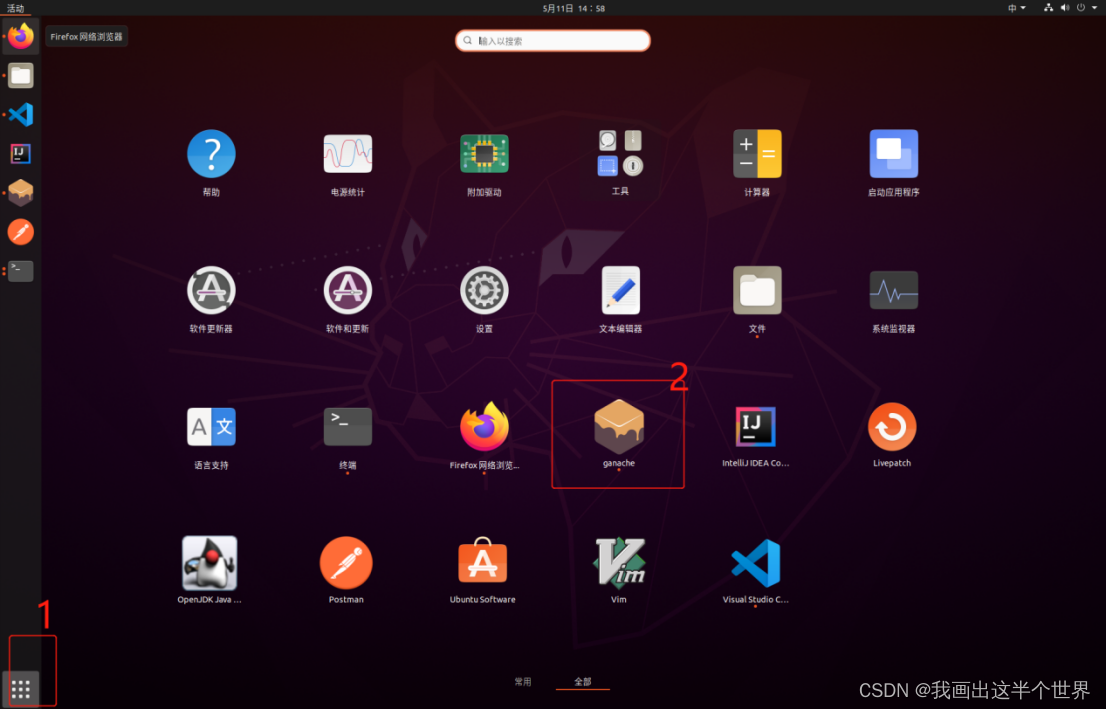1106x710 pixels.
Task: Launch 文本编辑器 text editor
Action: point(621,290)
